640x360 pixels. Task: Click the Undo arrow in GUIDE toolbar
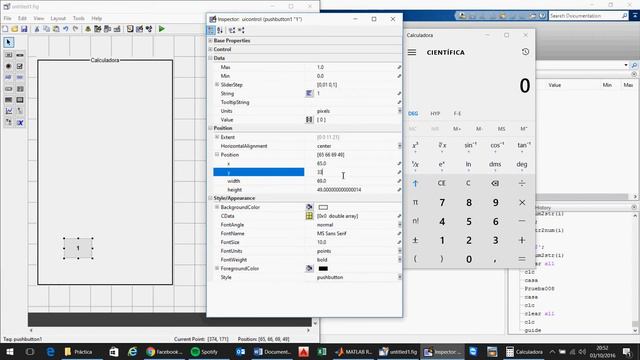[x=66, y=29]
